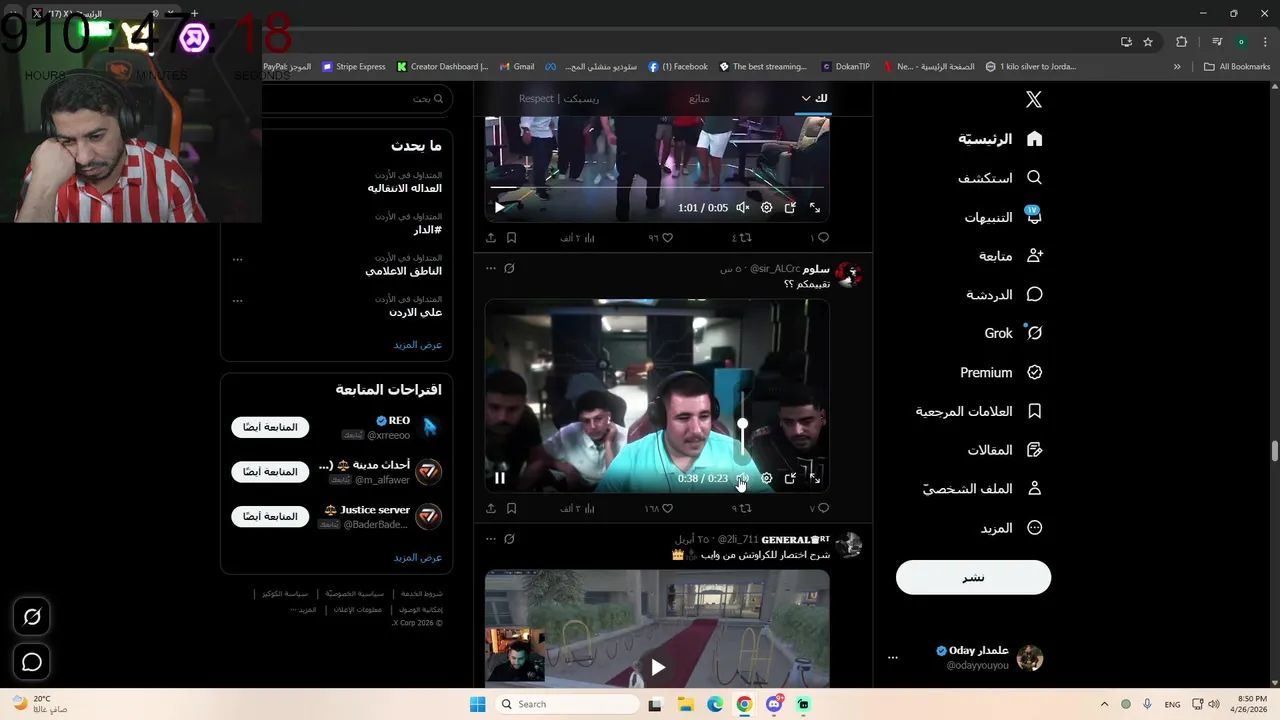Switch to the متابَع following tab
Screen dimensions: 1280x720
click(x=699, y=98)
